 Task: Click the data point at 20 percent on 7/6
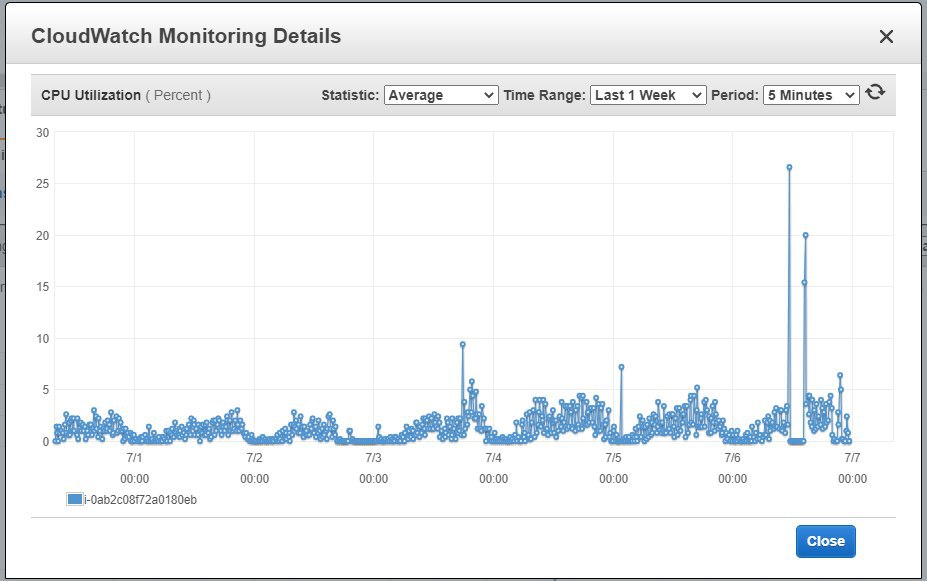click(x=805, y=235)
